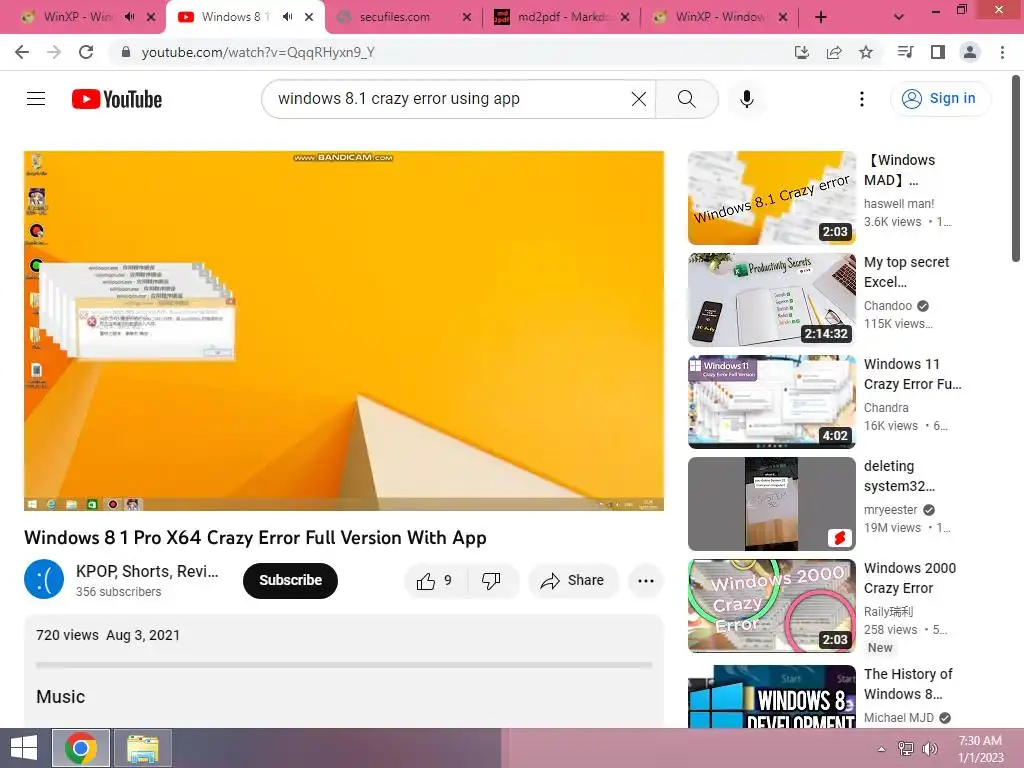Image resolution: width=1024 pixels, height=768 pixels.
Task: Go back to the previous page
Action: (22, 52)
